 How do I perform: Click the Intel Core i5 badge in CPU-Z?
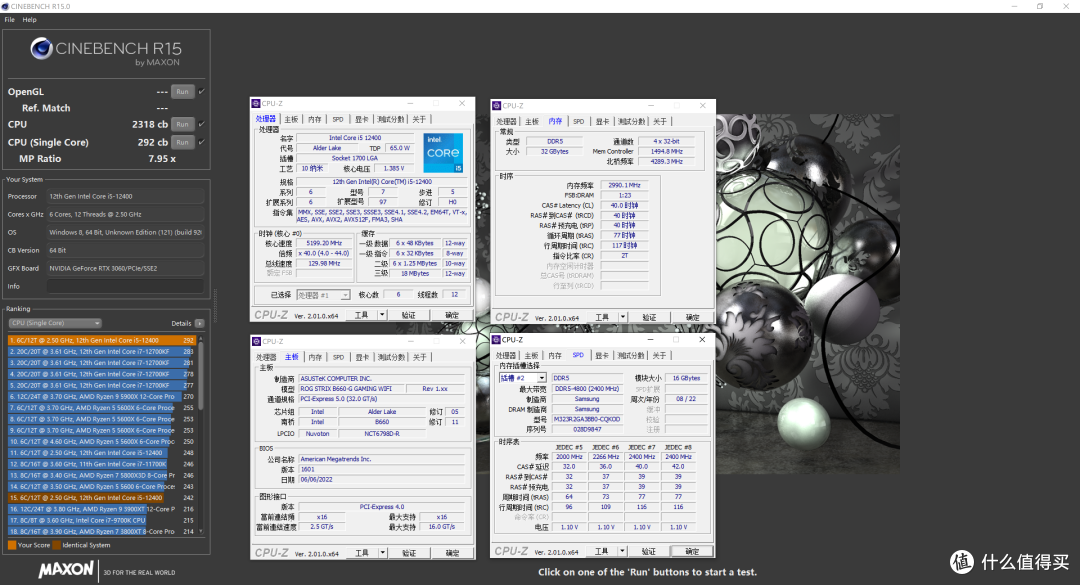(443, 152)
